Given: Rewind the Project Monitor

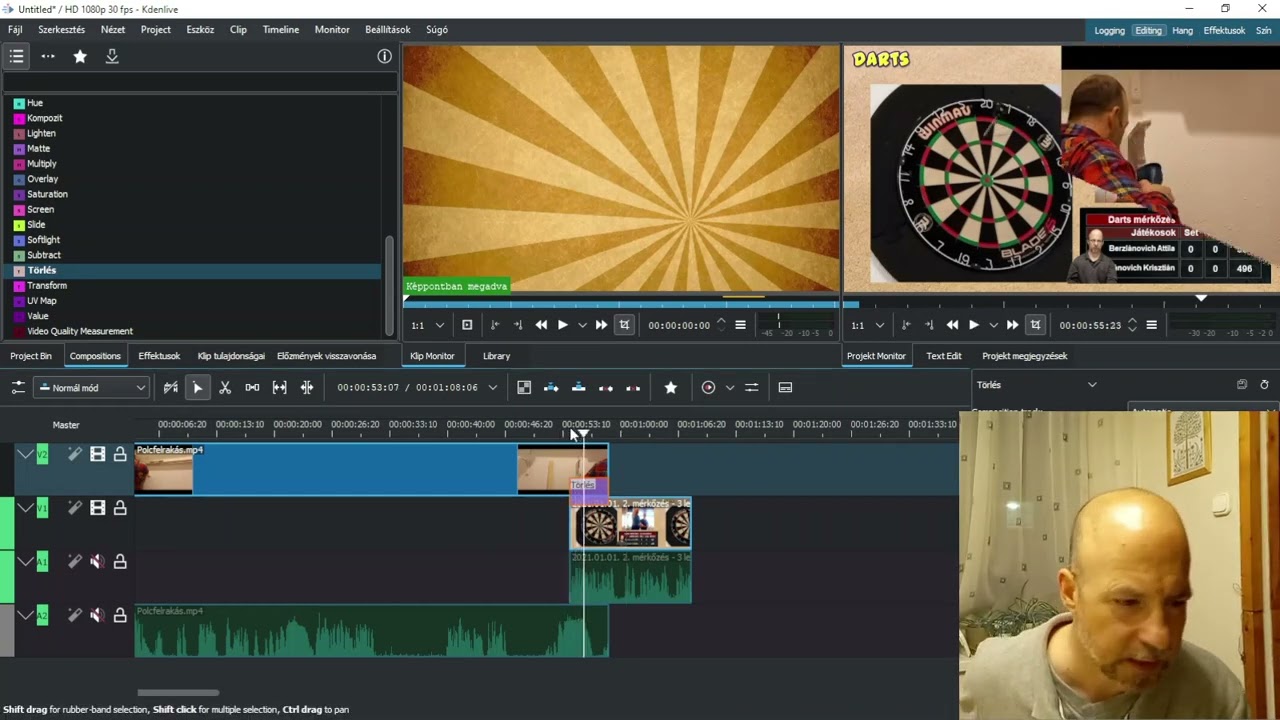Looking at the screenshot, I should (952, 325).
